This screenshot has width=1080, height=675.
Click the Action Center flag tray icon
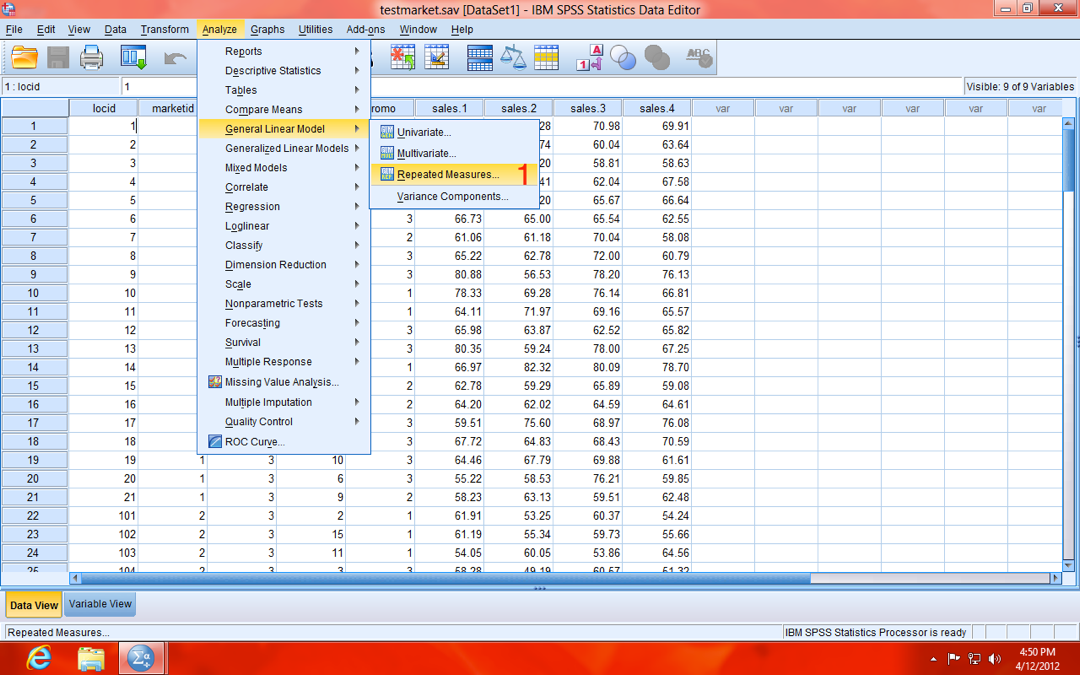[x=953, y=658]
